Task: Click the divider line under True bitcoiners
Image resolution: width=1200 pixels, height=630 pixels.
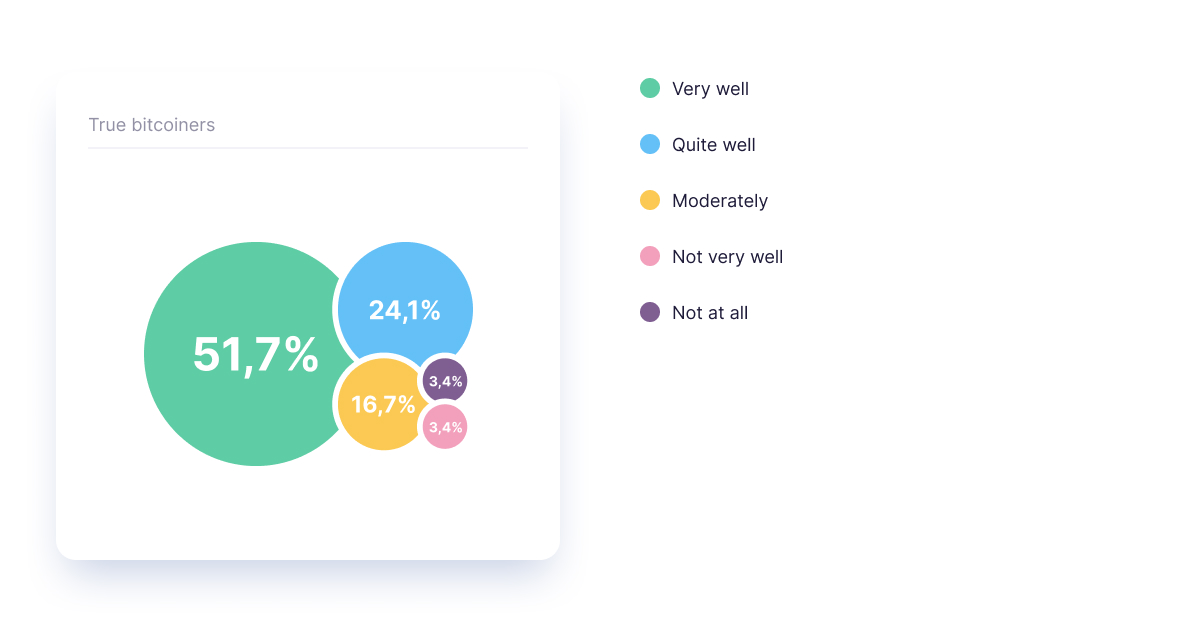Action: point(308,148)
